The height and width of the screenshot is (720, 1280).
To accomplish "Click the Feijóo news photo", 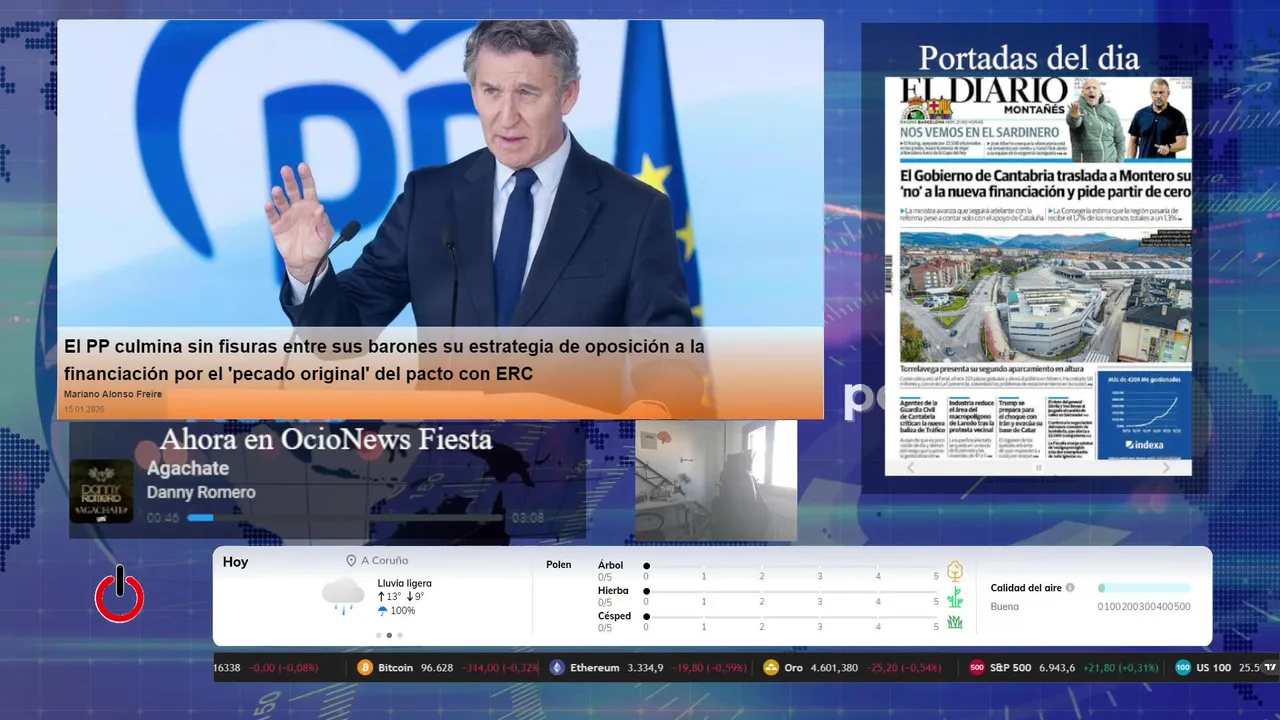I will click(x=440, y=175).
